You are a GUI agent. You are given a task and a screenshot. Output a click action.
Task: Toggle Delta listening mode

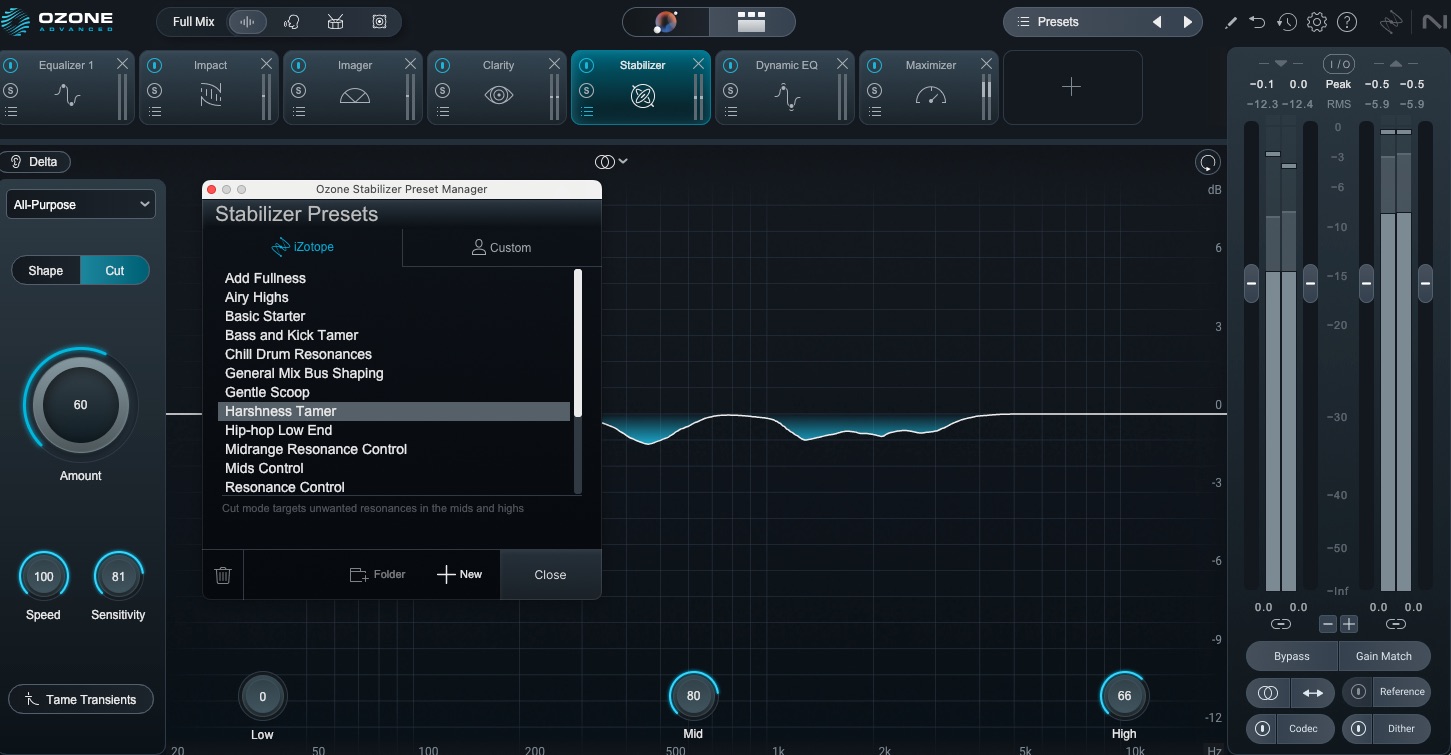(36, 162)
